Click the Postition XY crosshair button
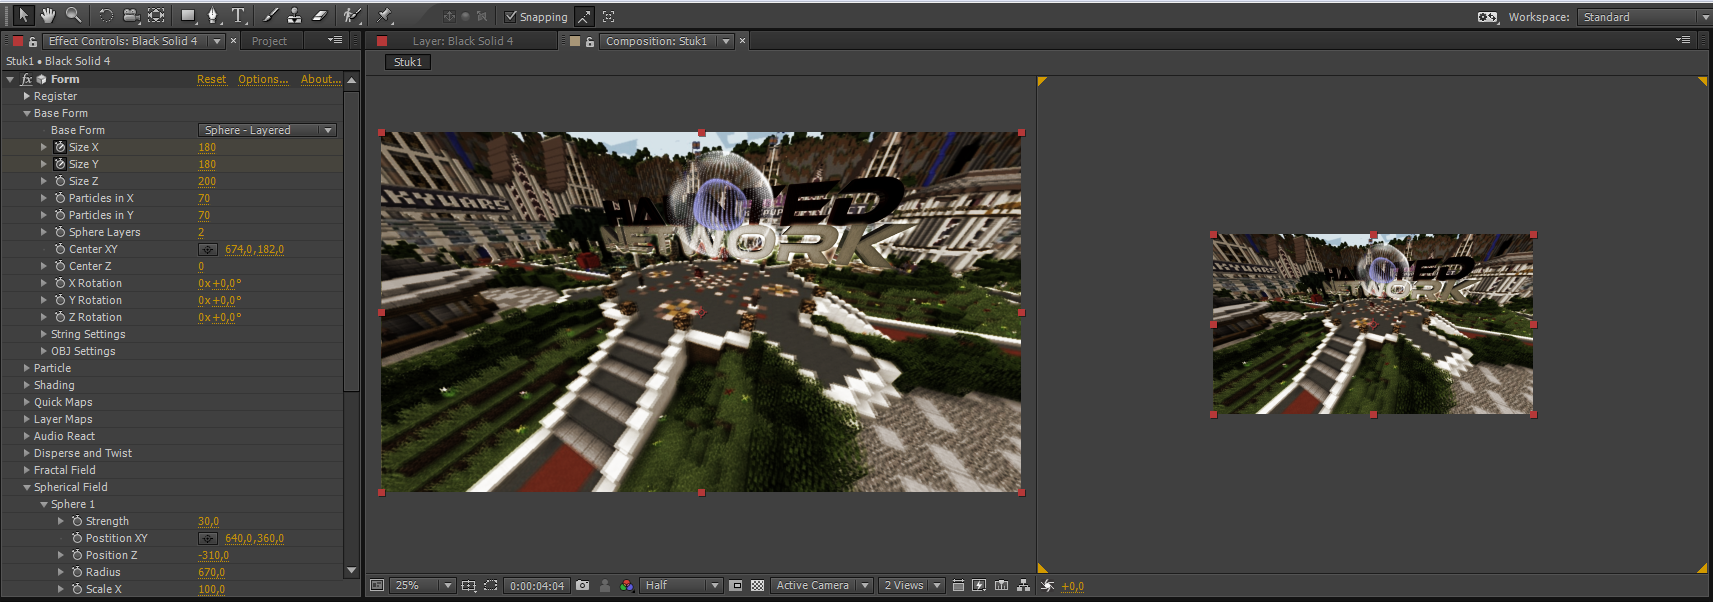Viewport: 1713px width, 602px height. point(208,538)
